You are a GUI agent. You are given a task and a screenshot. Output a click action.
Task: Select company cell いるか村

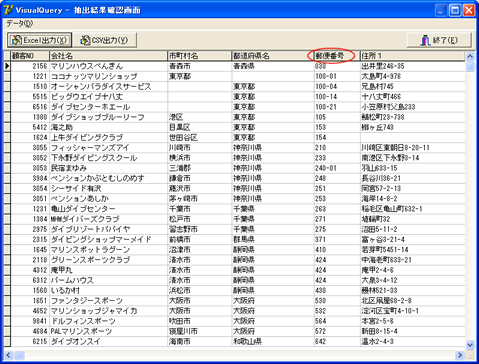[x=108, y=290]
